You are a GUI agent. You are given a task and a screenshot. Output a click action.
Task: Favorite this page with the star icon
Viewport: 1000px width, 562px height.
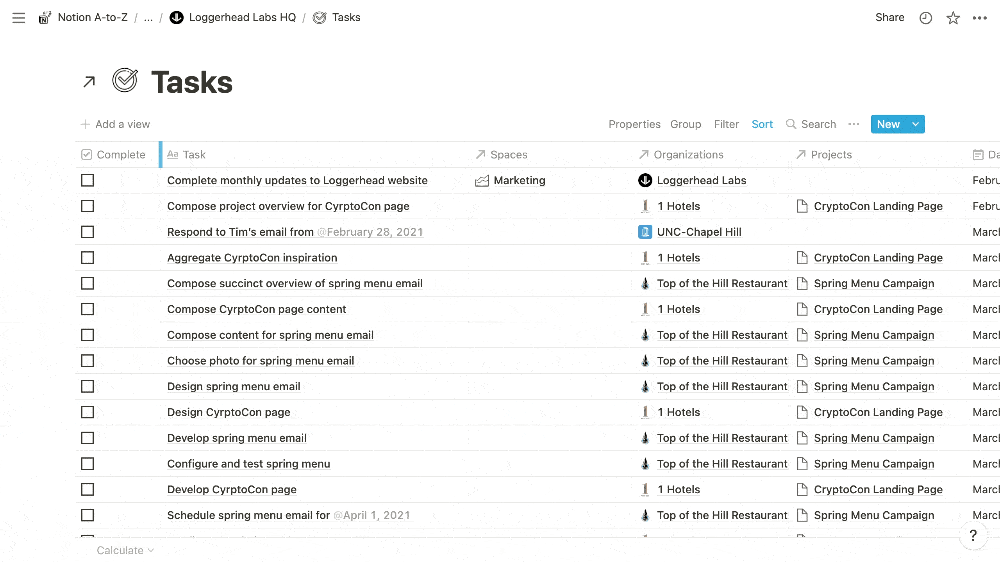pyautogui.click(x=953, y=18)
